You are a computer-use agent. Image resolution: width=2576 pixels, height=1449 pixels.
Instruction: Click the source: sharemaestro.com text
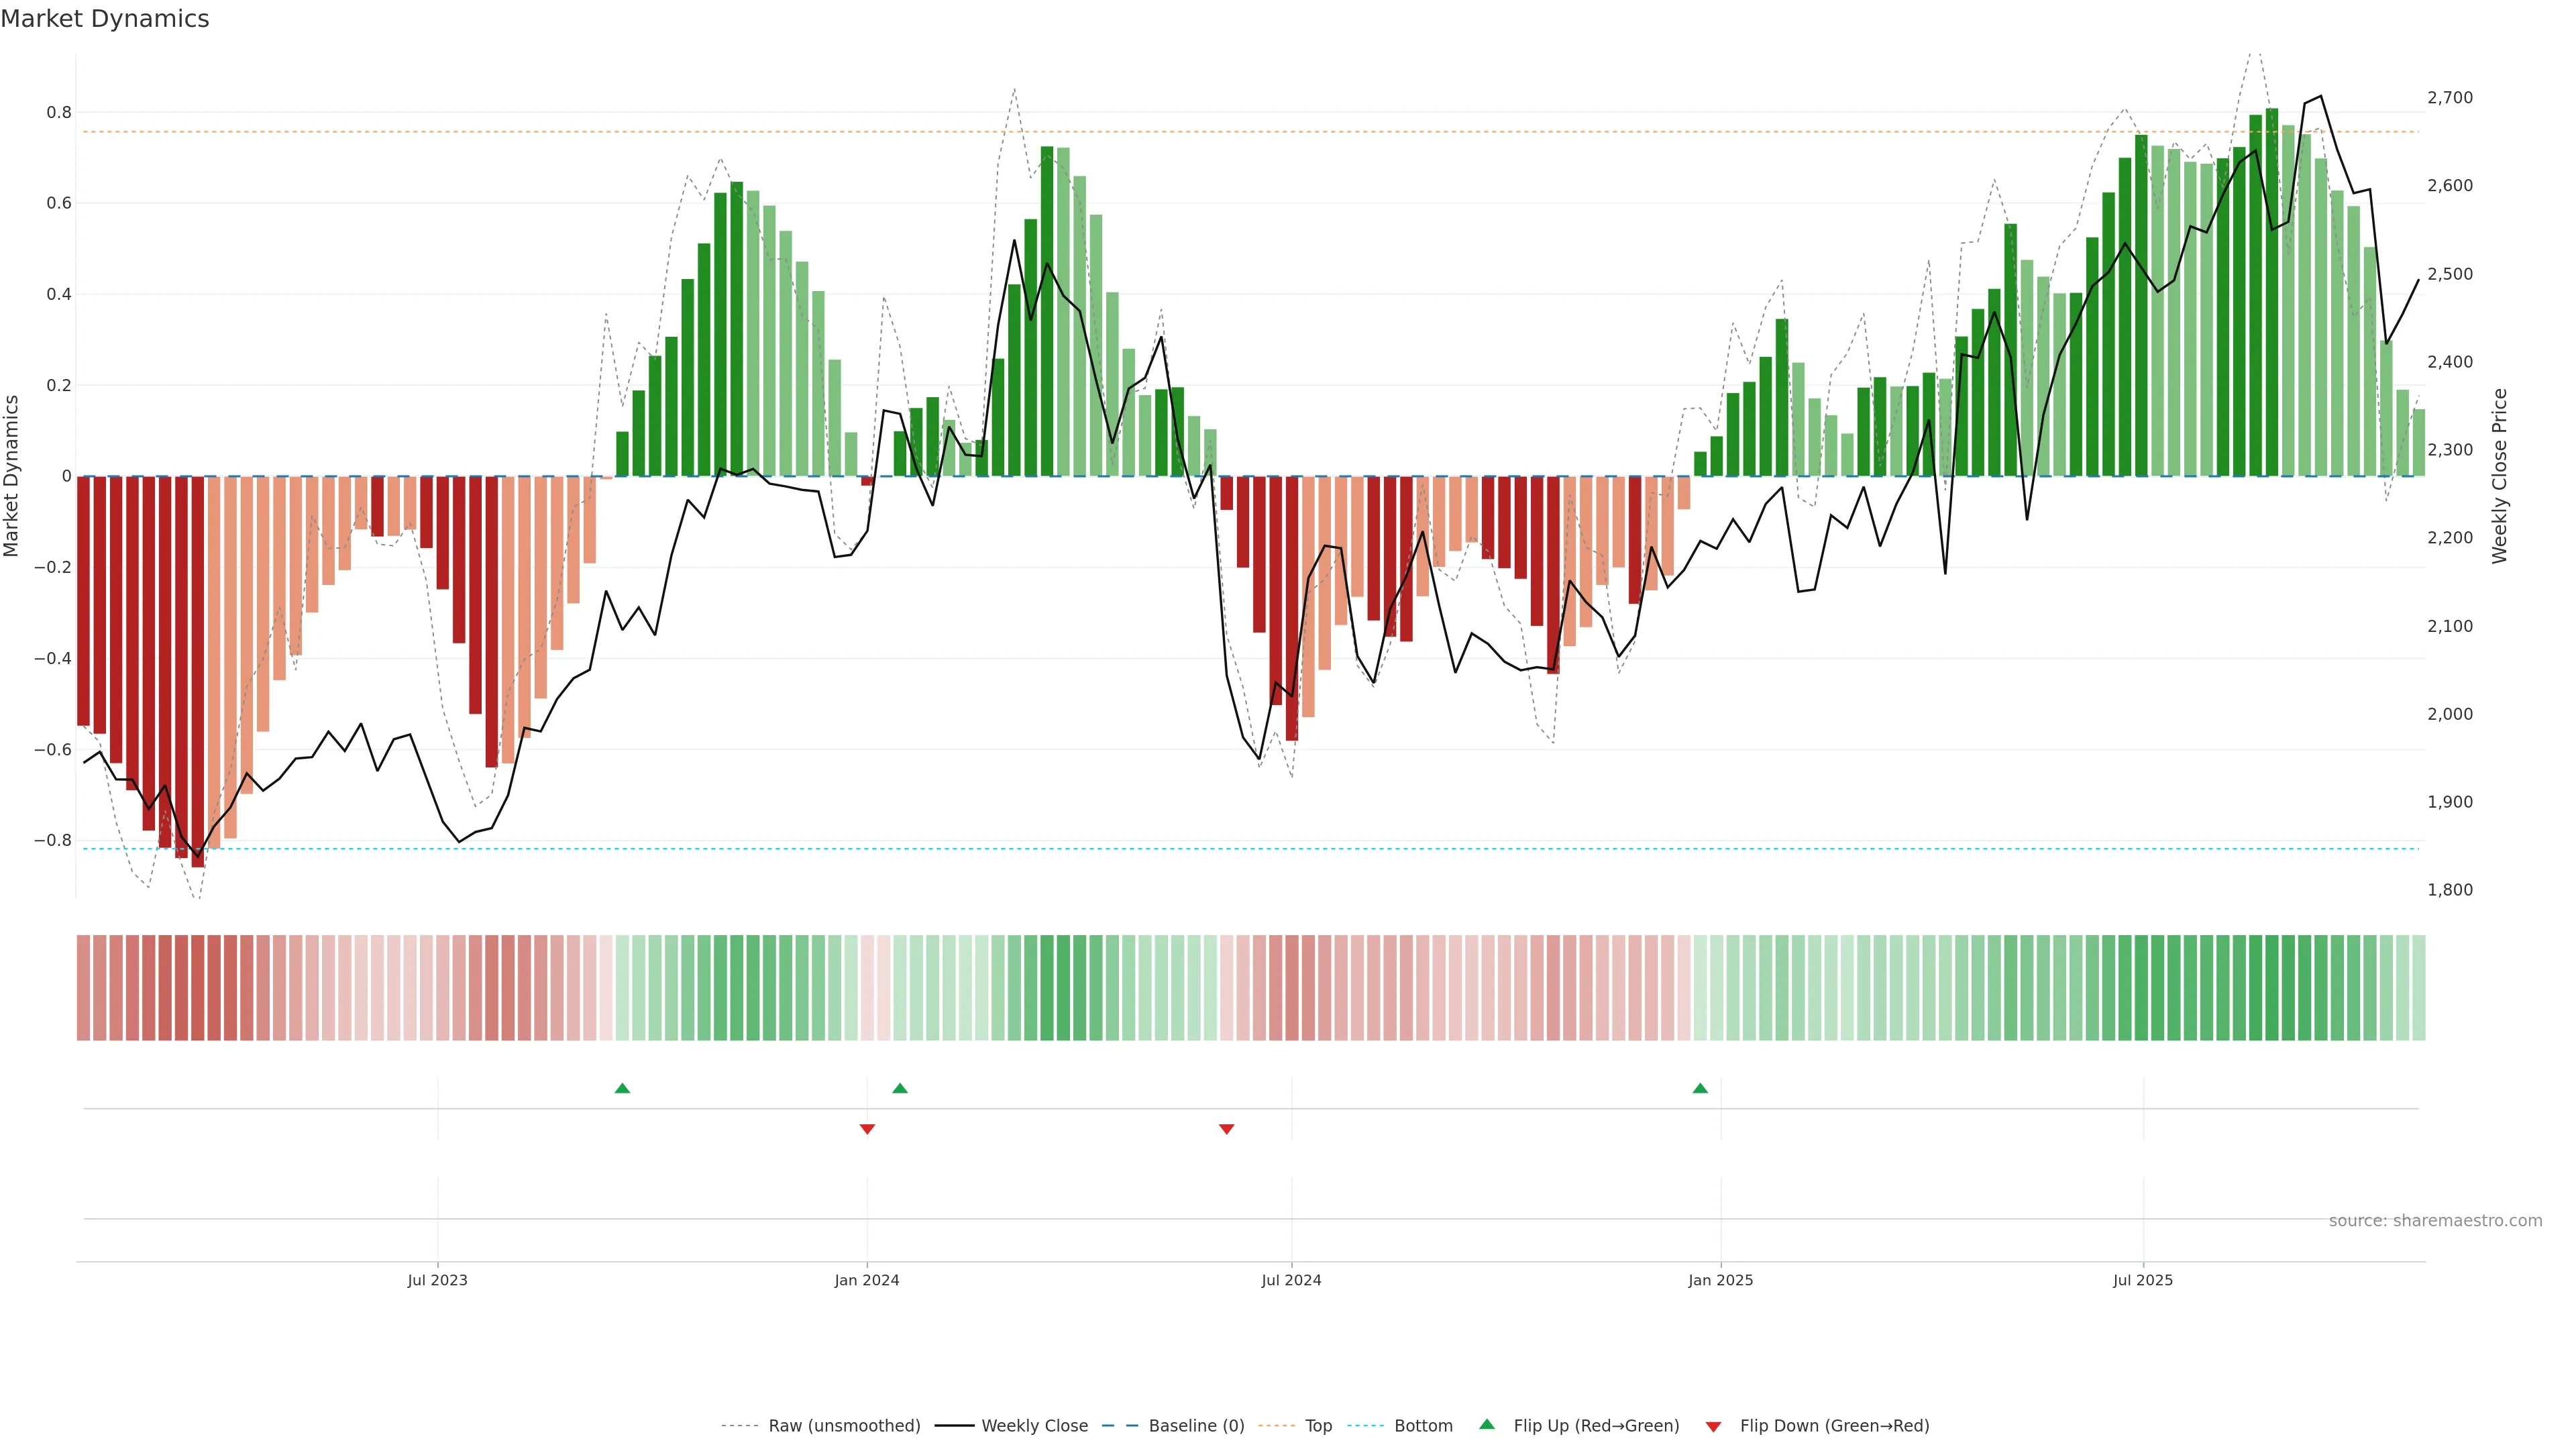[x=2435, y=1221]
